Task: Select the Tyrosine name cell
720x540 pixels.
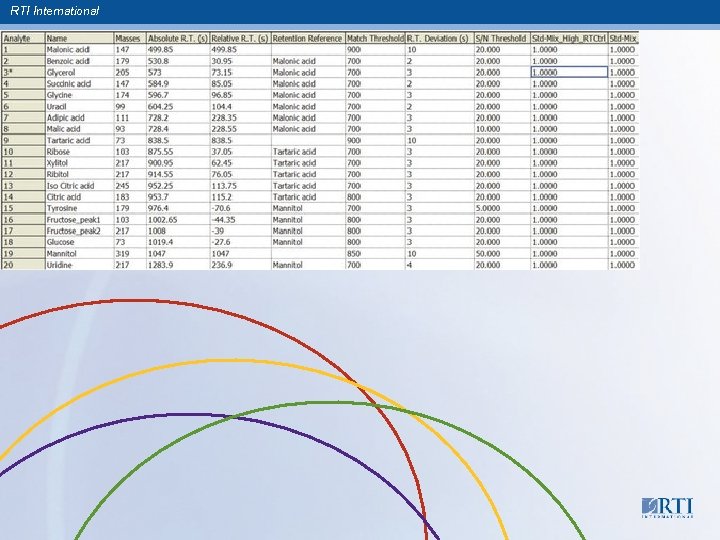Action: click(x=79, y=208)
